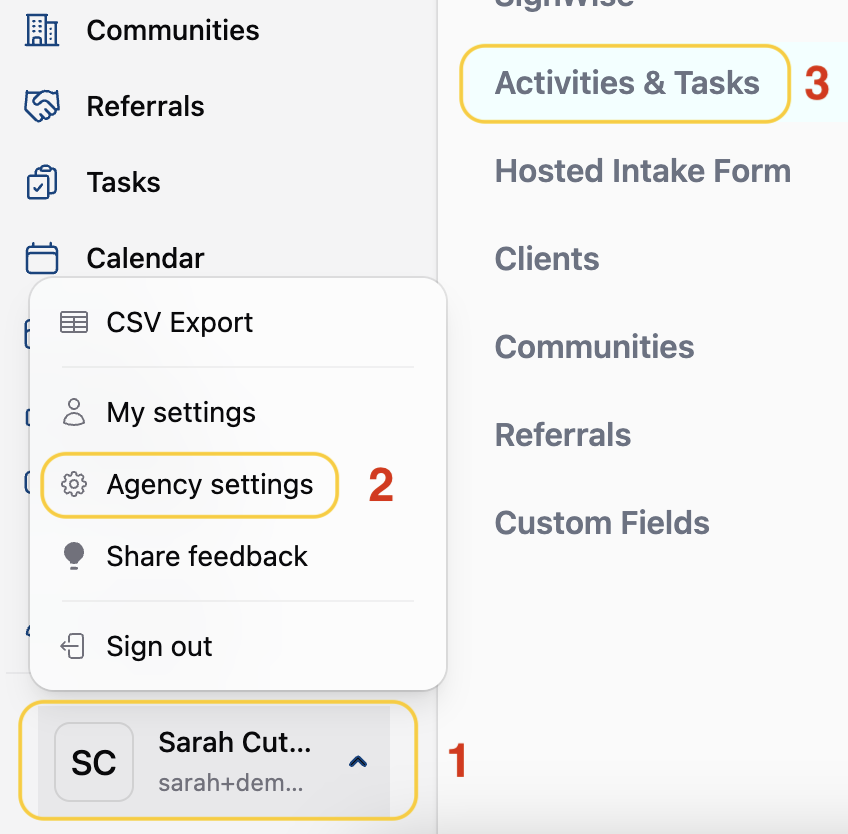
Task: Click the Calendar icon in sidebar
Action: point(42,258)
